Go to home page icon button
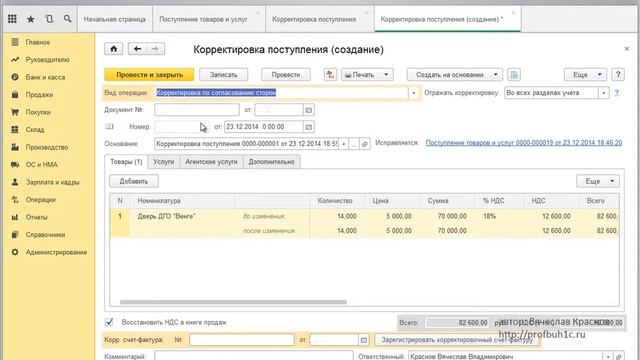The height and width of the screenshot is (360, 640). point(113,49)
